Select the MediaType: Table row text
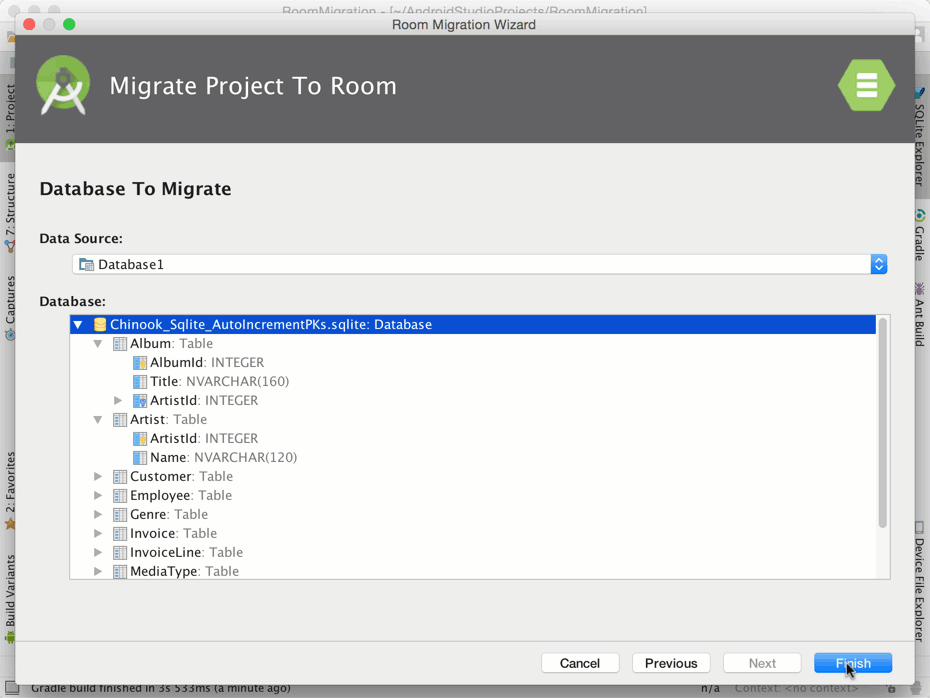Screen dimensions: 930x698 (x=184, y=571)
